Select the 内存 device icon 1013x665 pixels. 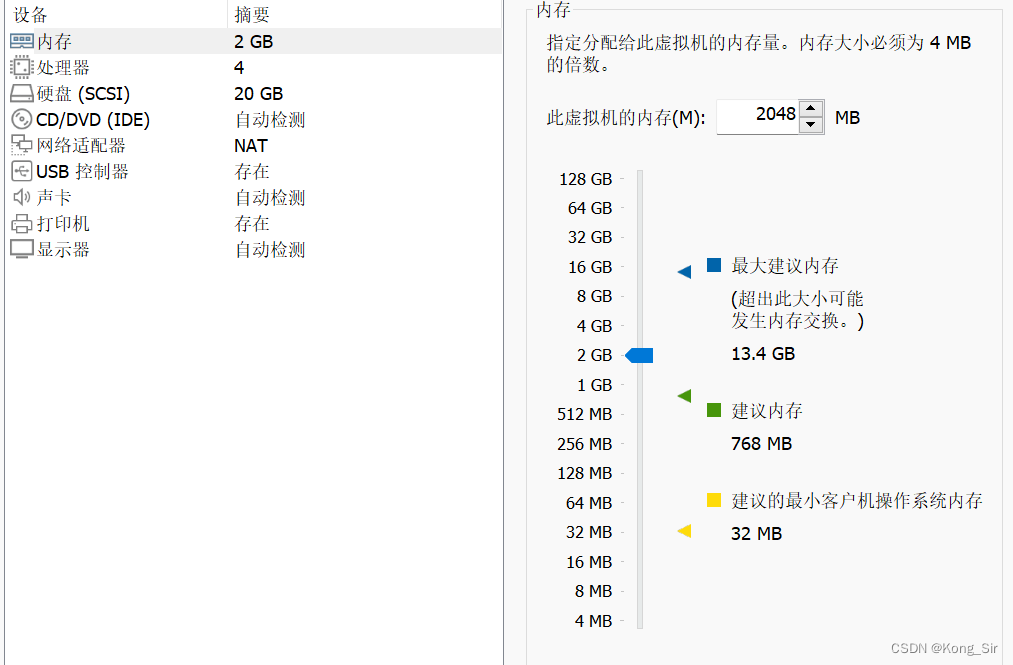pyautogui.click(x=18, y=41)
